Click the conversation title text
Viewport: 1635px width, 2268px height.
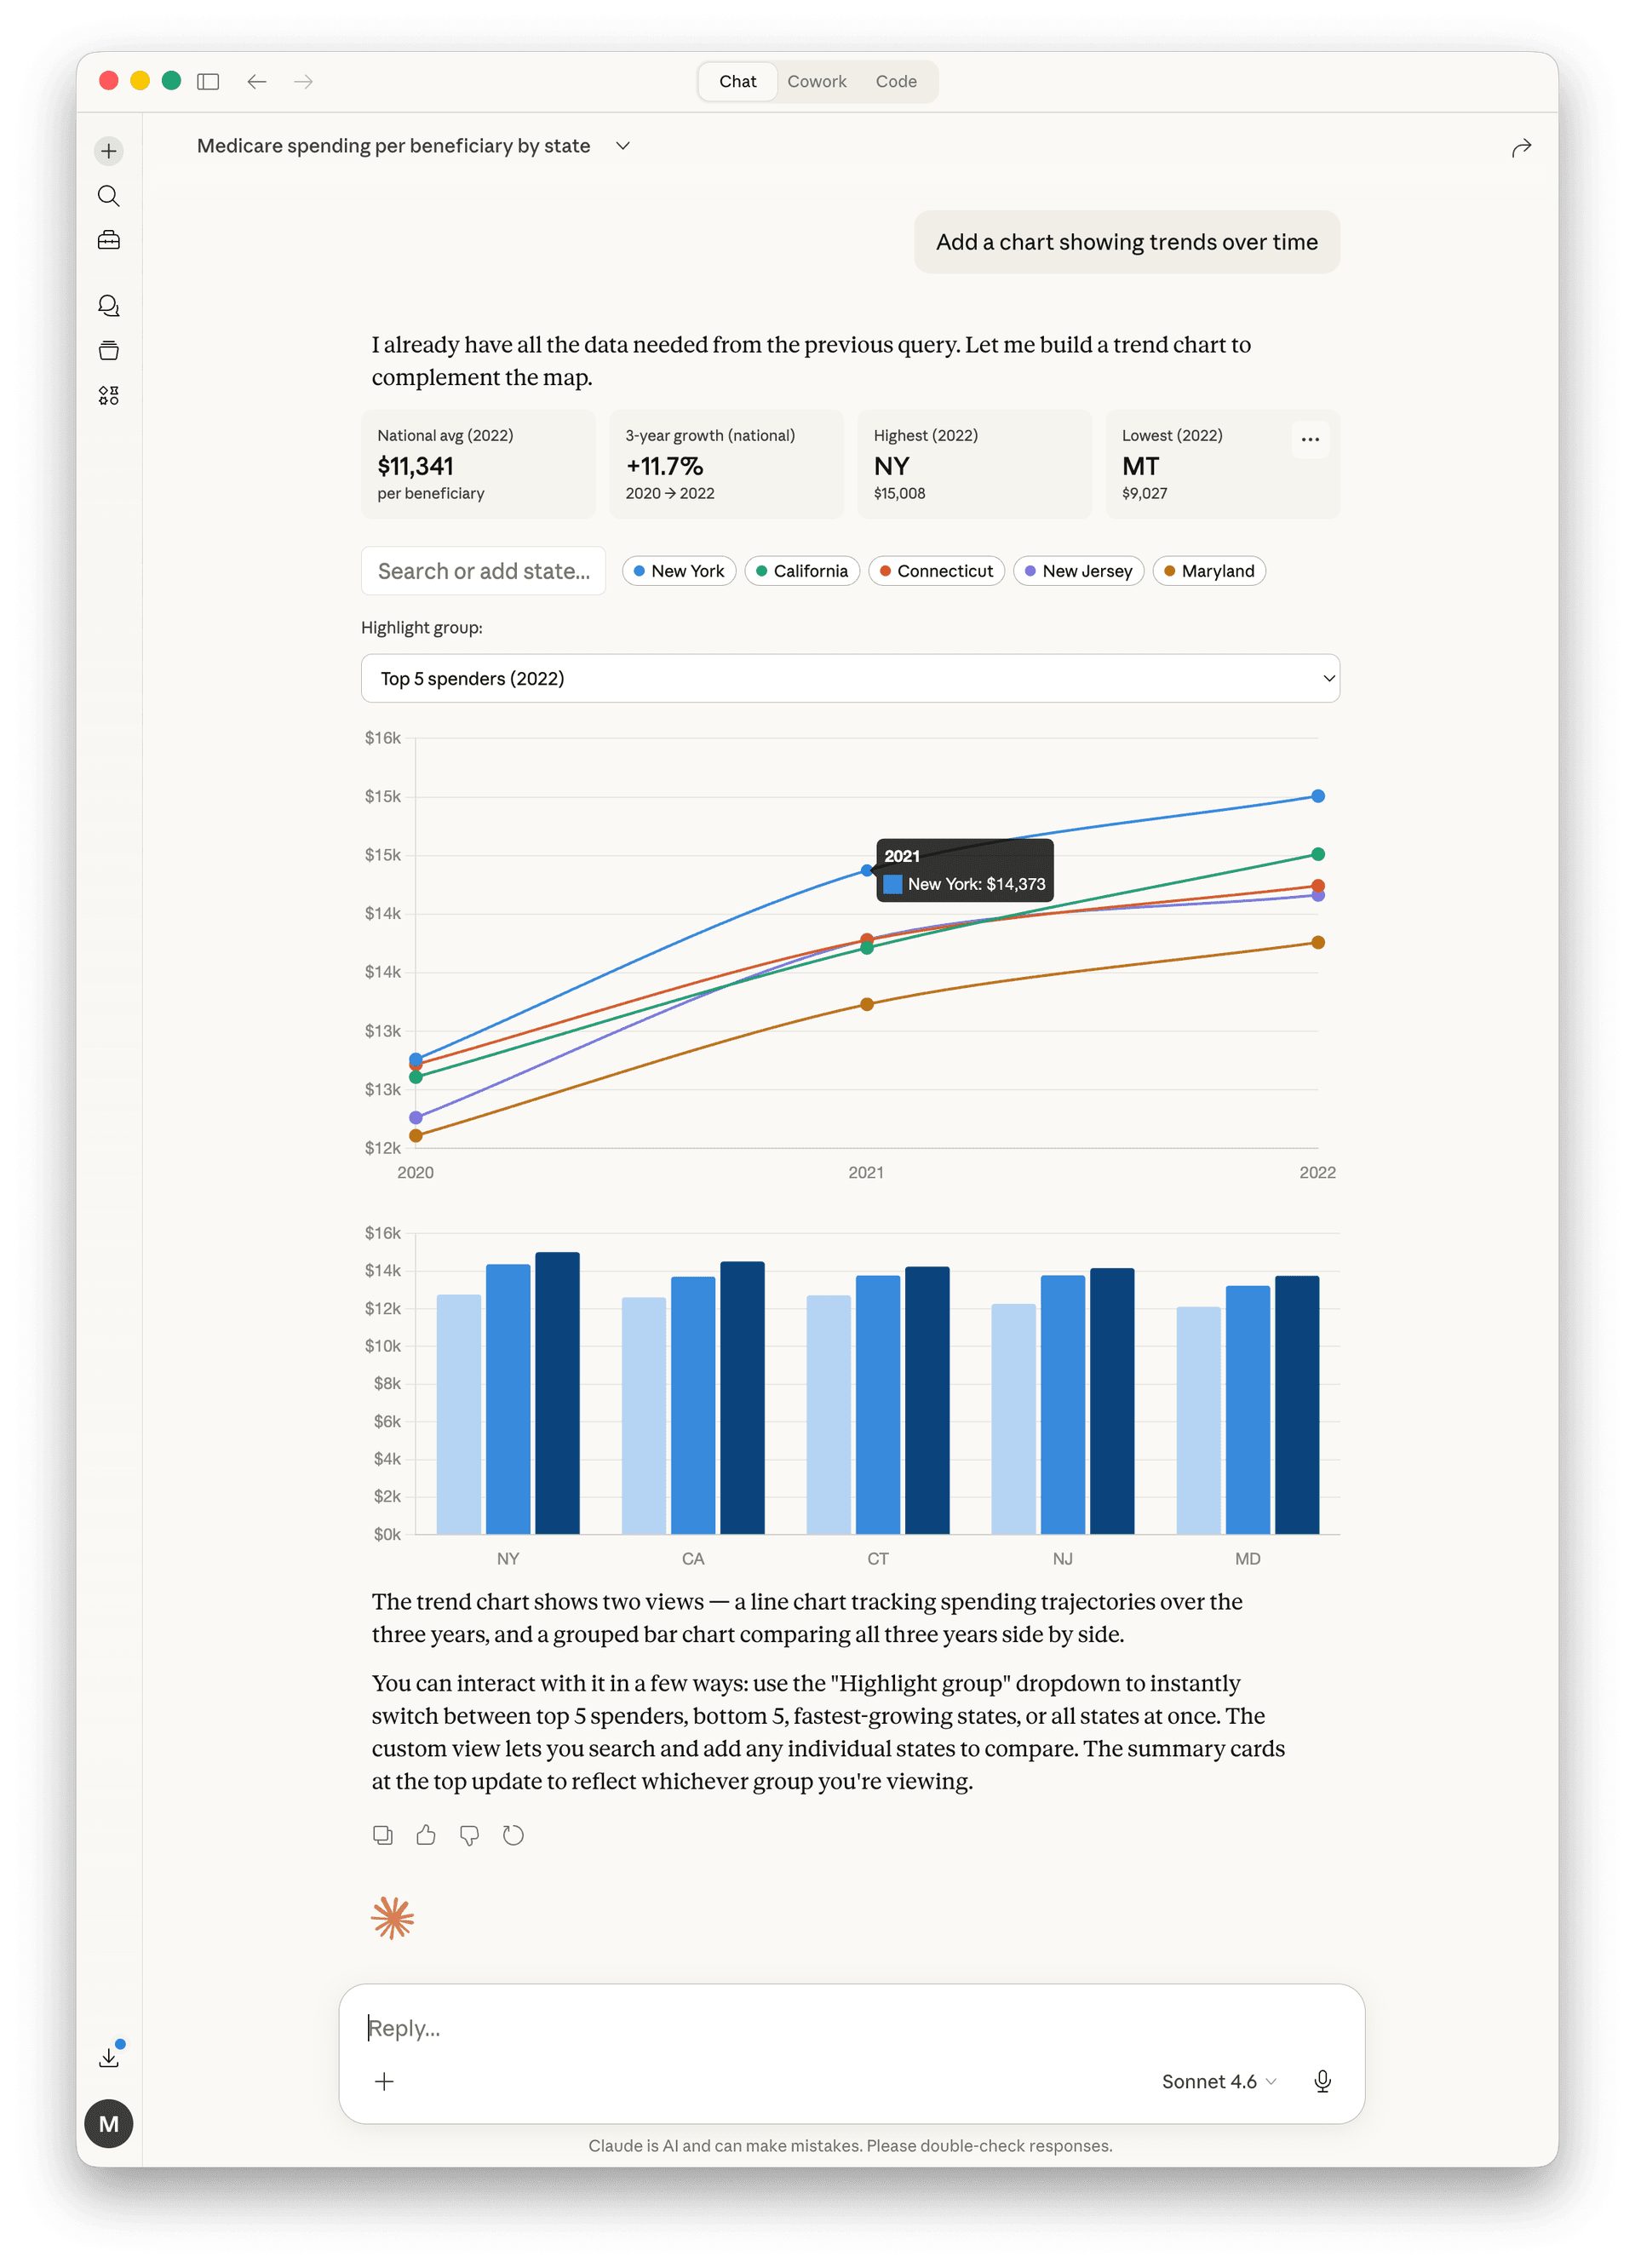pyautogui.click(x=393, y=146)
